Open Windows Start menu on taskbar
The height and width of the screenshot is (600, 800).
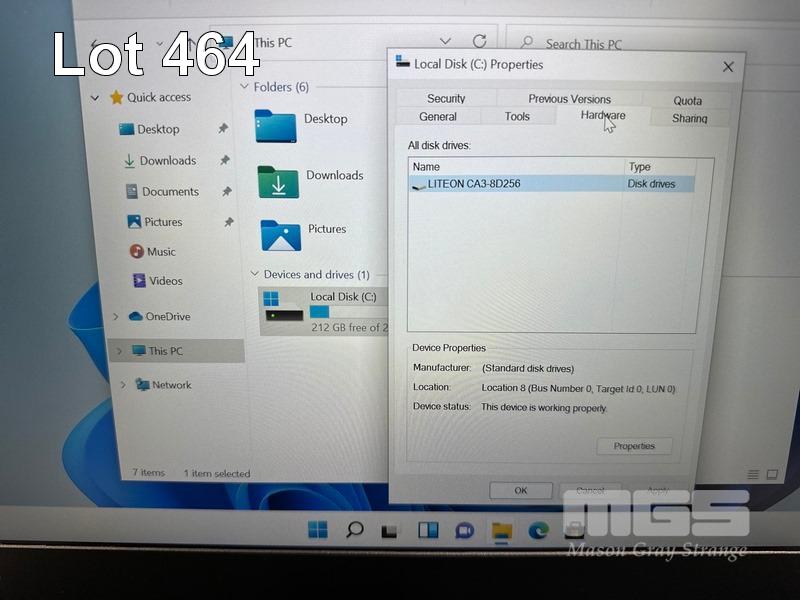pos(317,530)
